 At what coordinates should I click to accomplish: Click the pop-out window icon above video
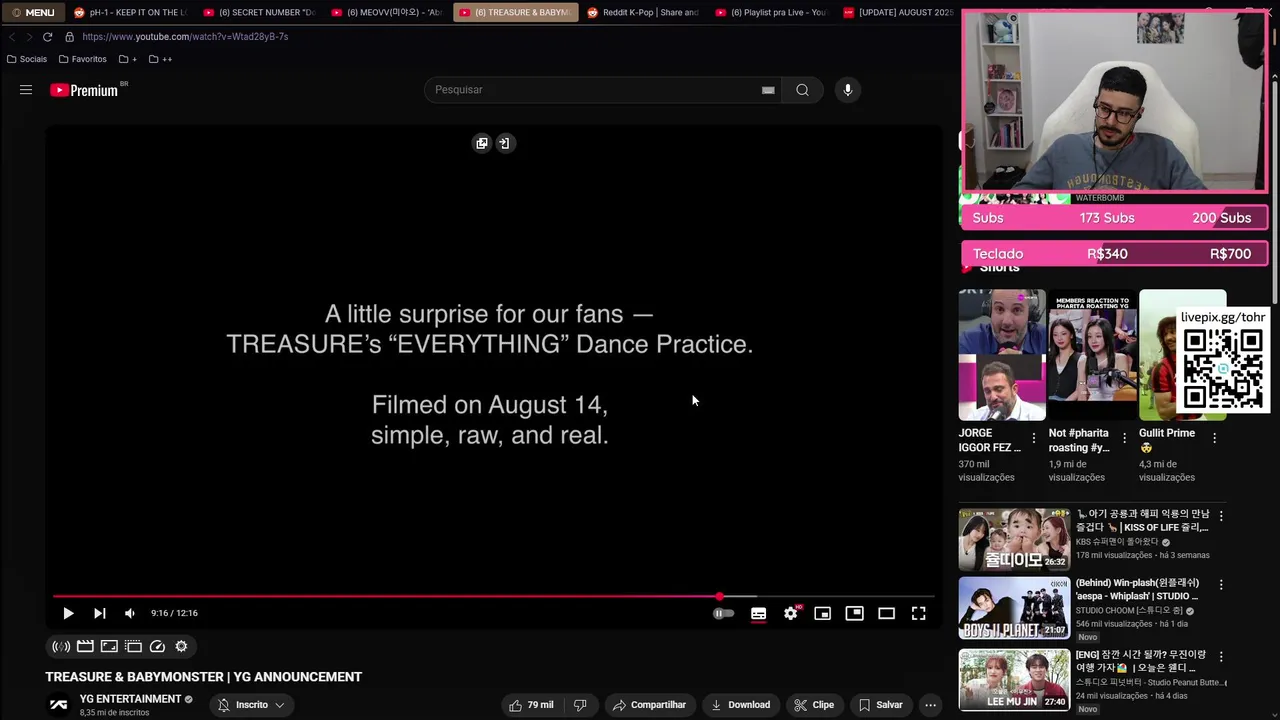click(482, 143)
